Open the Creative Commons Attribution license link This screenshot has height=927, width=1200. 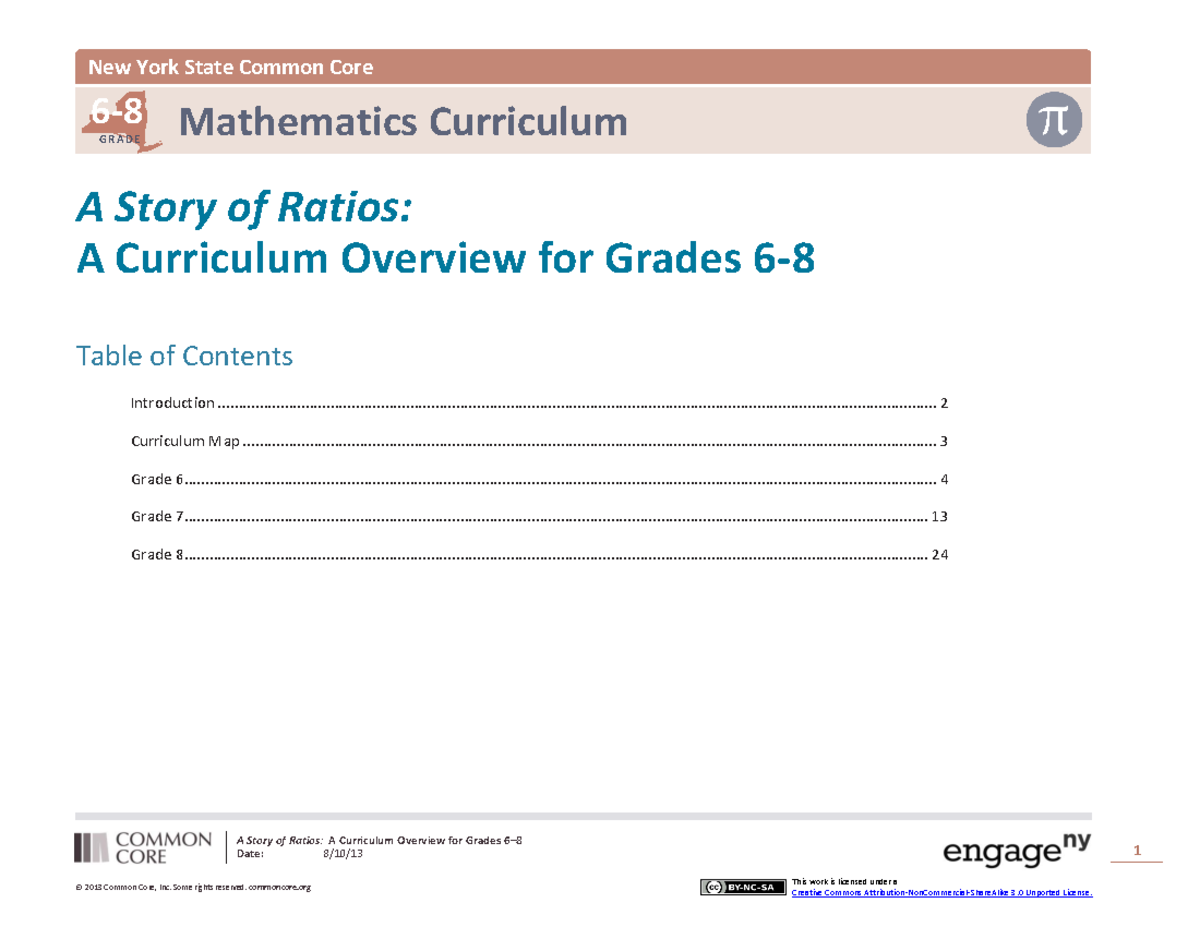pos(940,891)
